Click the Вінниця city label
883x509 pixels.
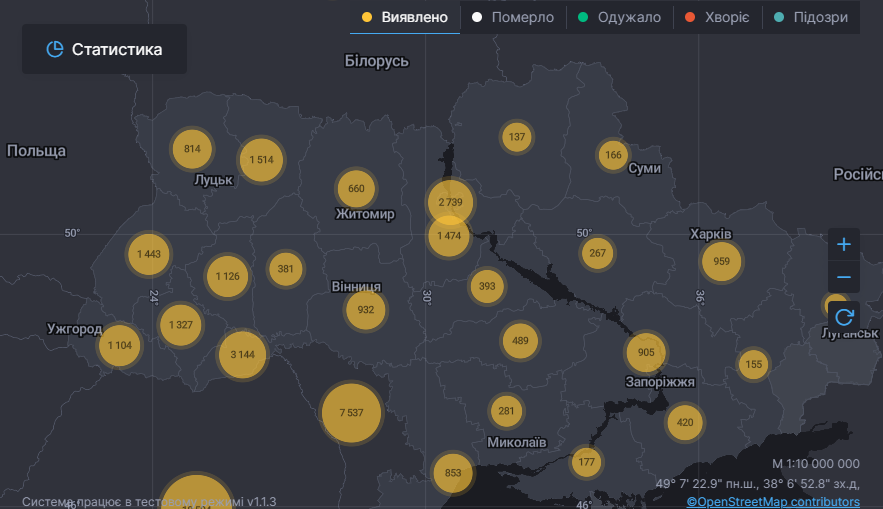(x=356, y=287)
